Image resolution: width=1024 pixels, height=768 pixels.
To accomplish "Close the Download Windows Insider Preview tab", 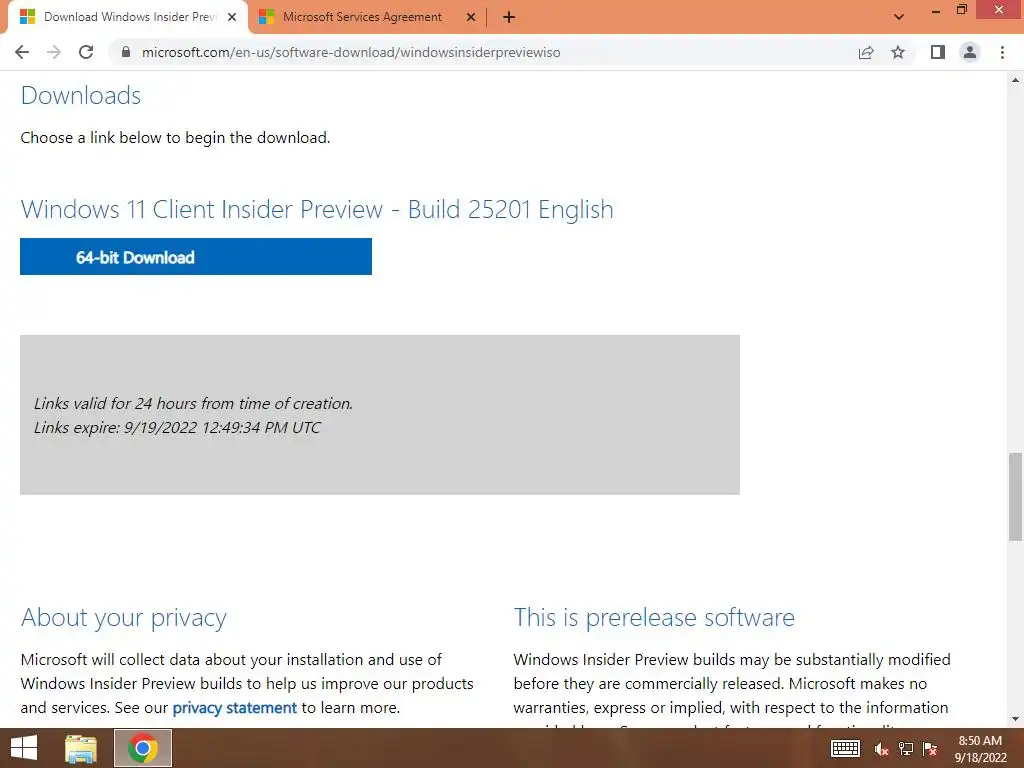I will point(232,17).
